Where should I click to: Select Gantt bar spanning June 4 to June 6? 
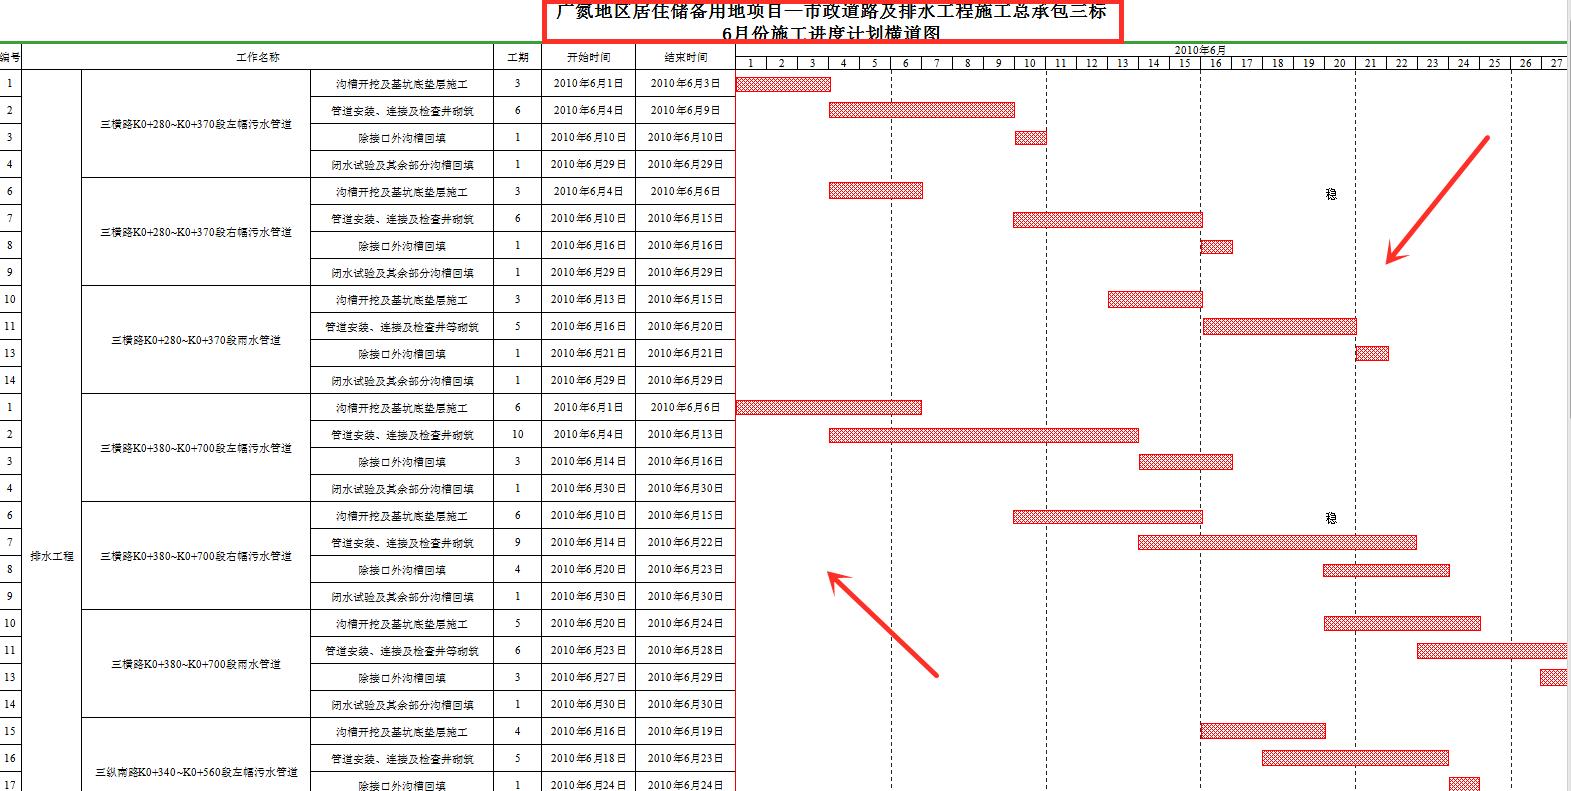click(x=876, y=191)
